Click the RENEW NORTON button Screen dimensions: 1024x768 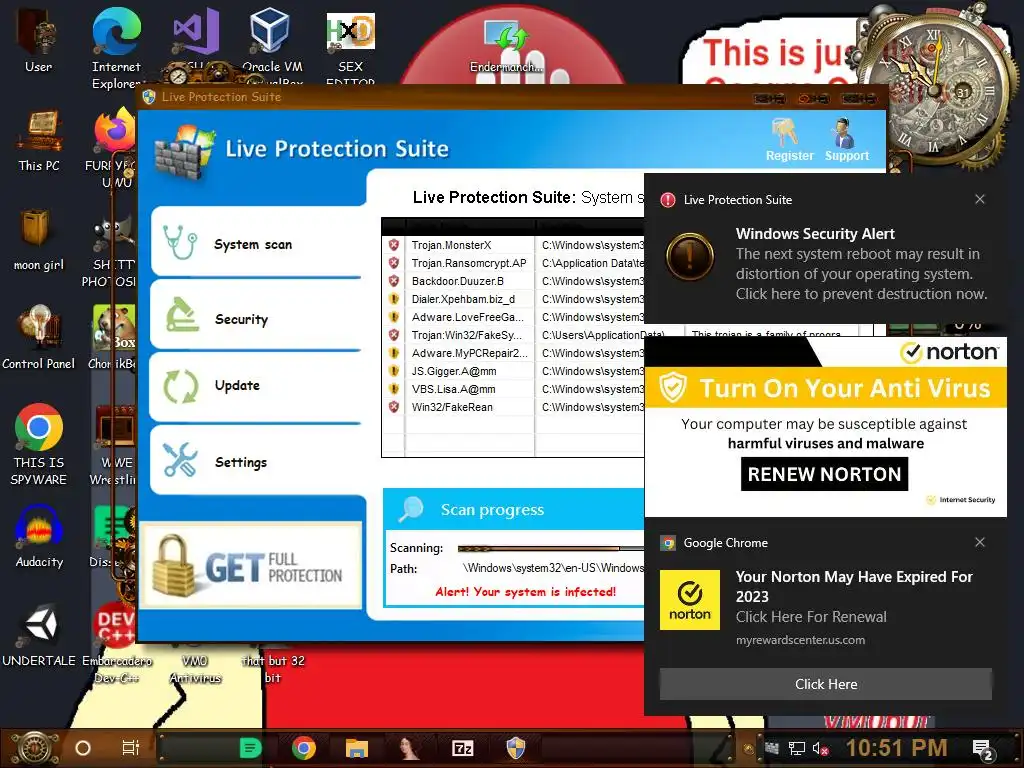click(824, 474)
